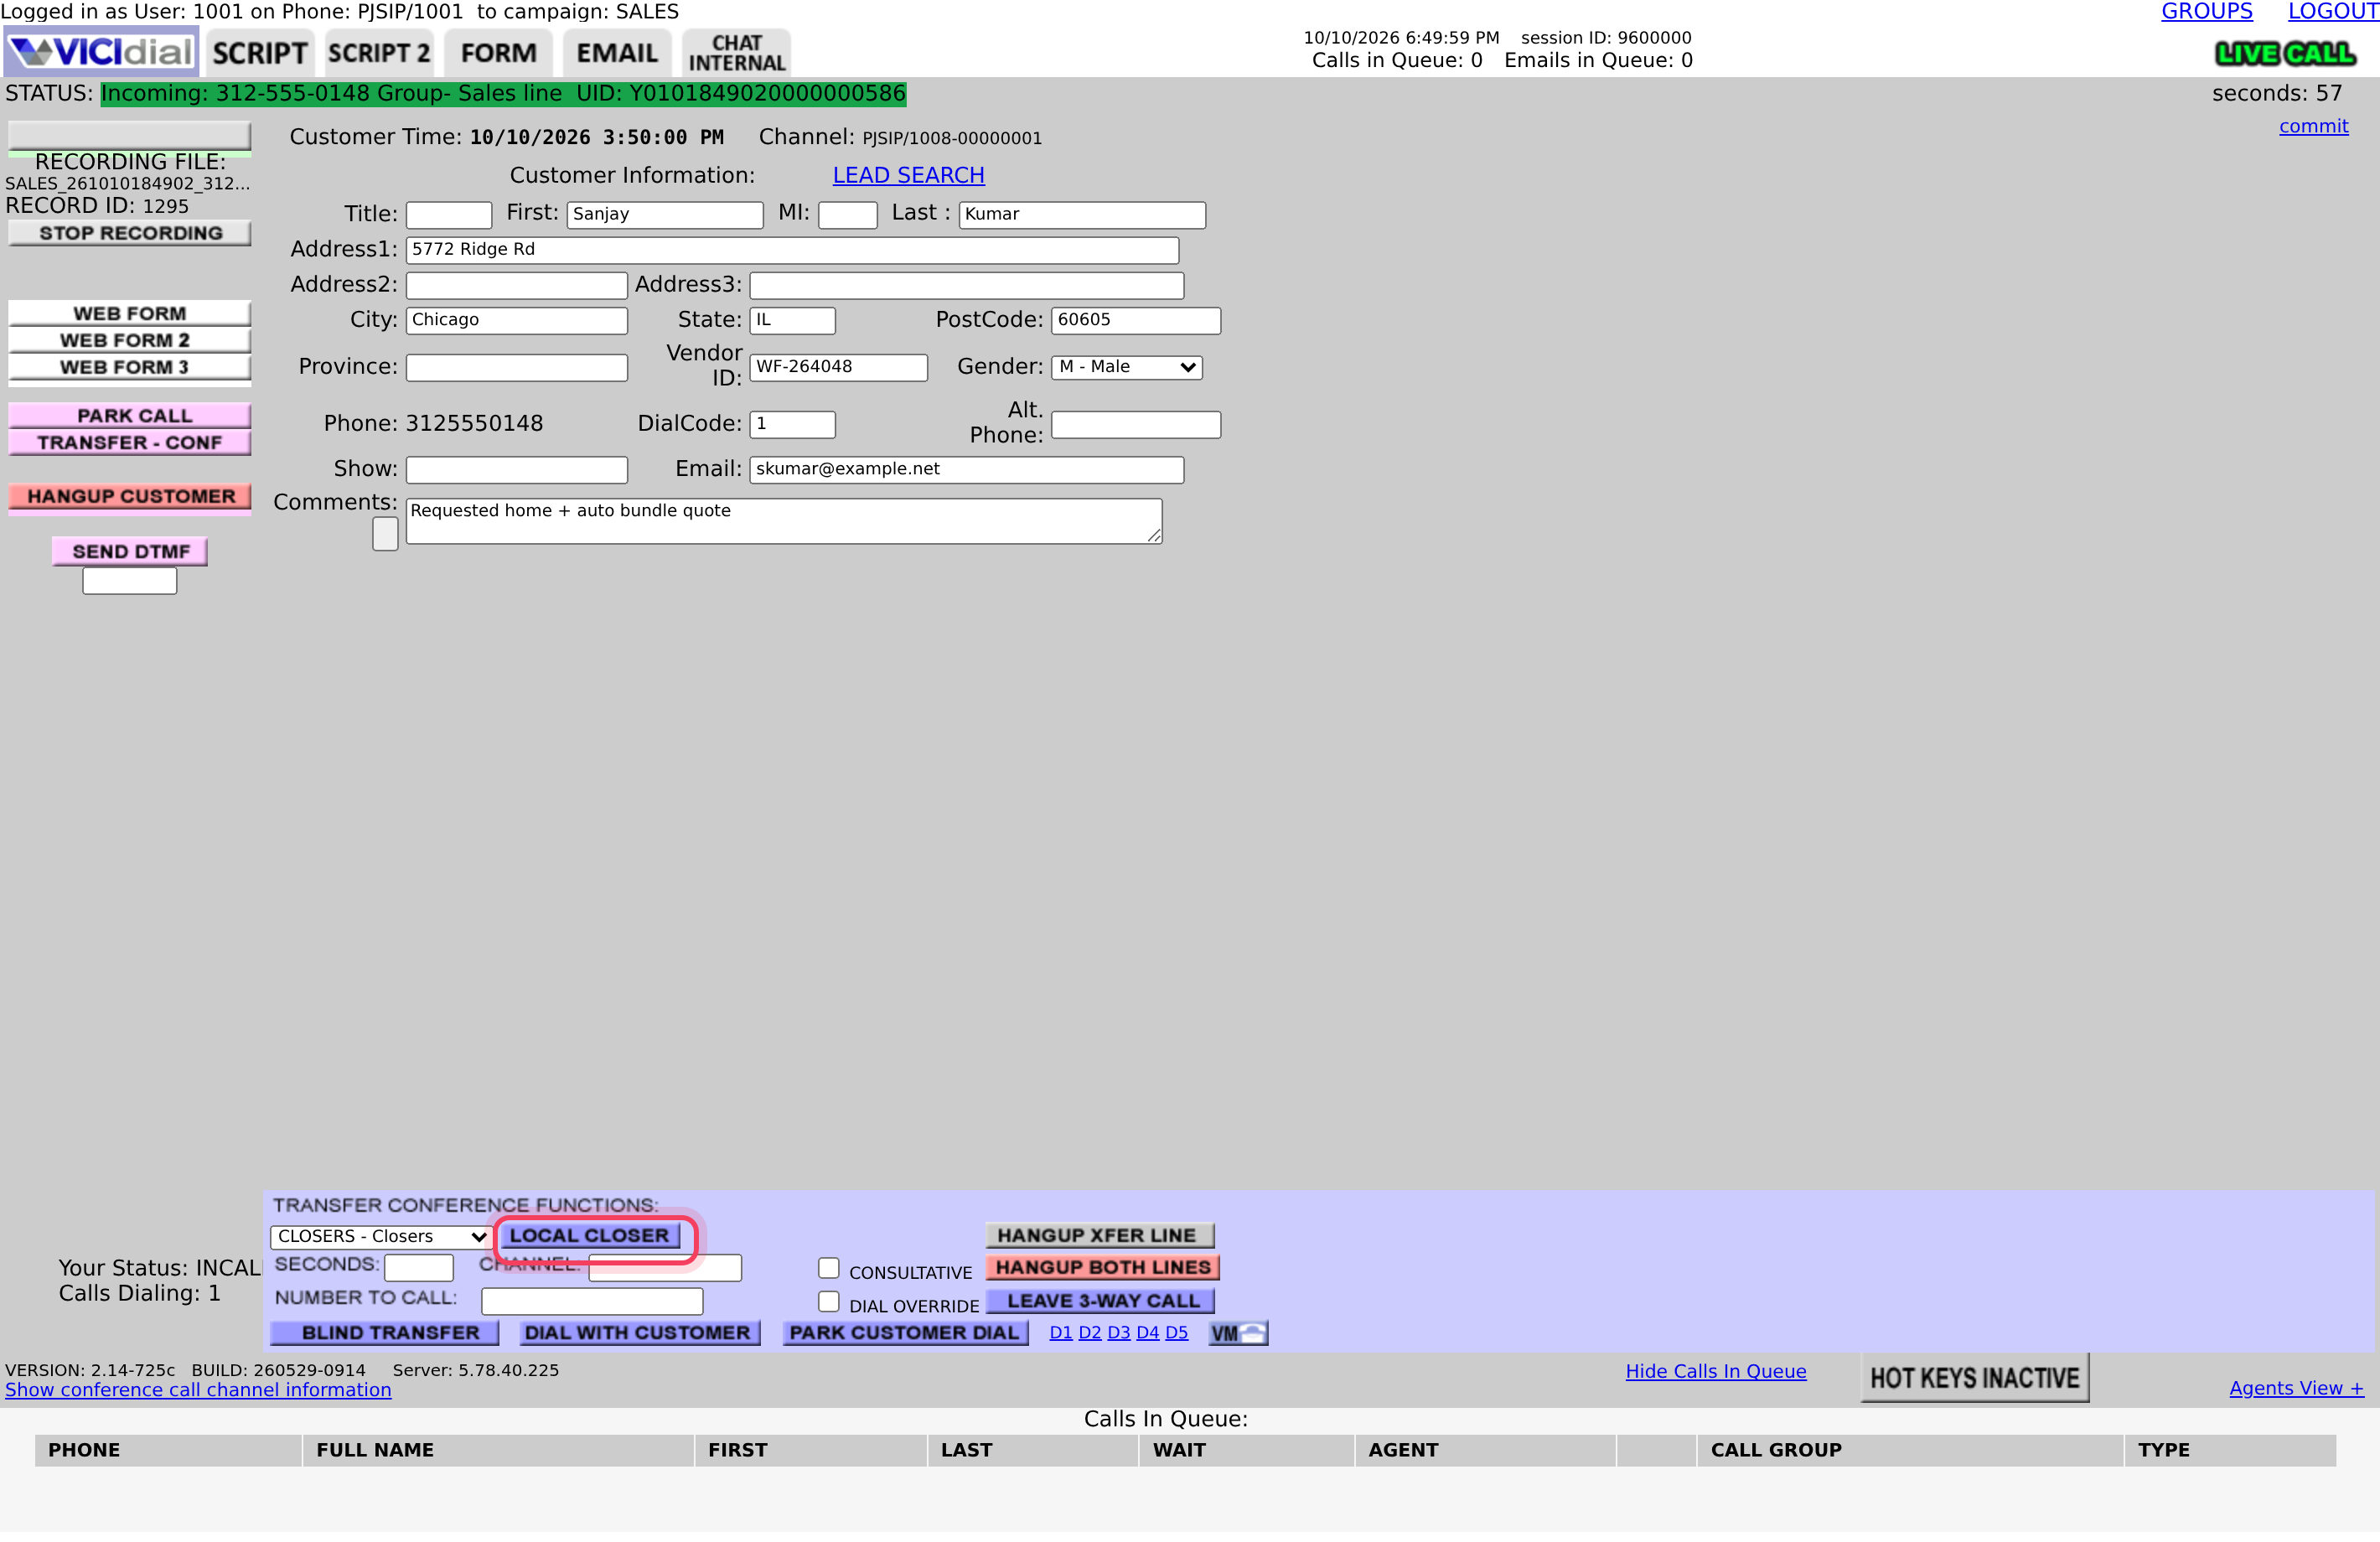Open TRANSFER - CONF panel button

[130, 442]
